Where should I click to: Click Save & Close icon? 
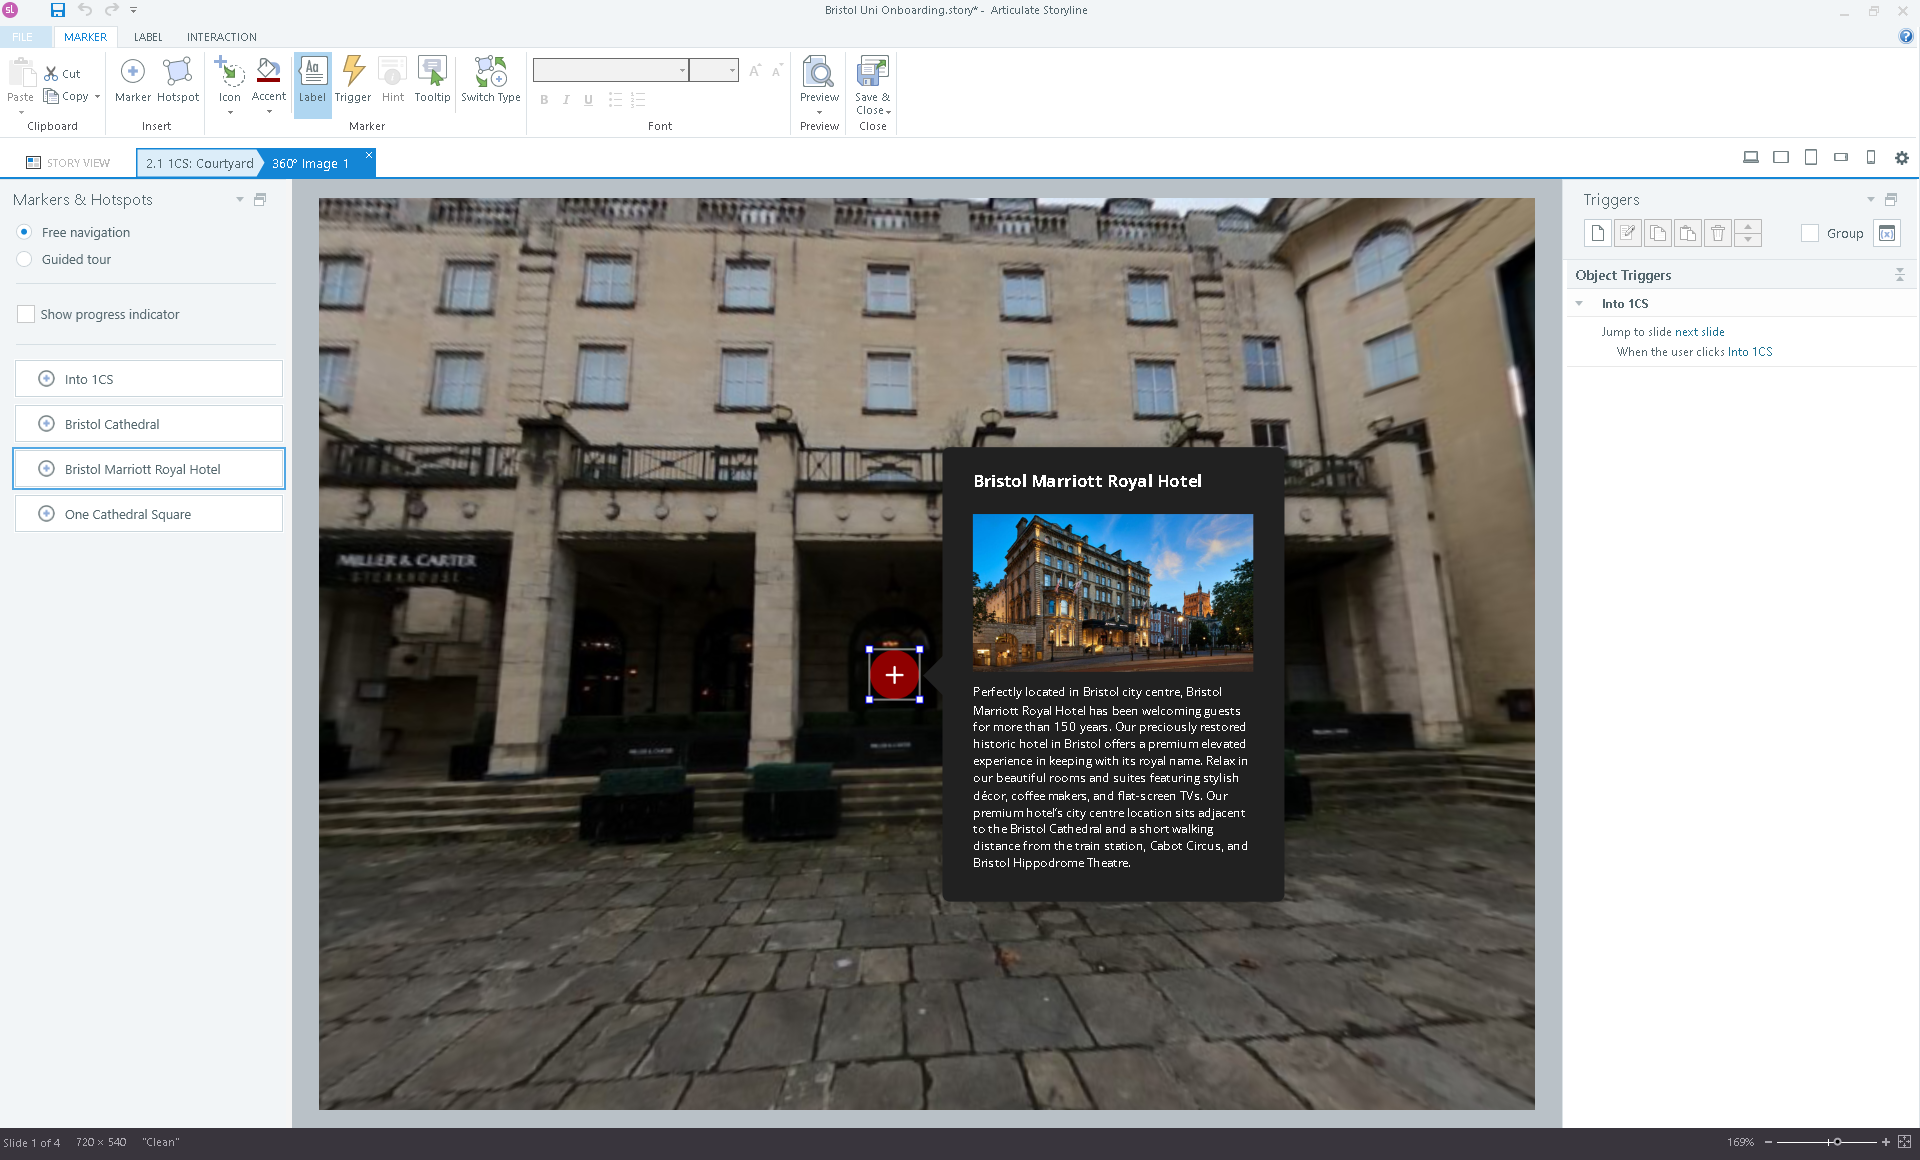pyautogui.click(x=872, y=84)
